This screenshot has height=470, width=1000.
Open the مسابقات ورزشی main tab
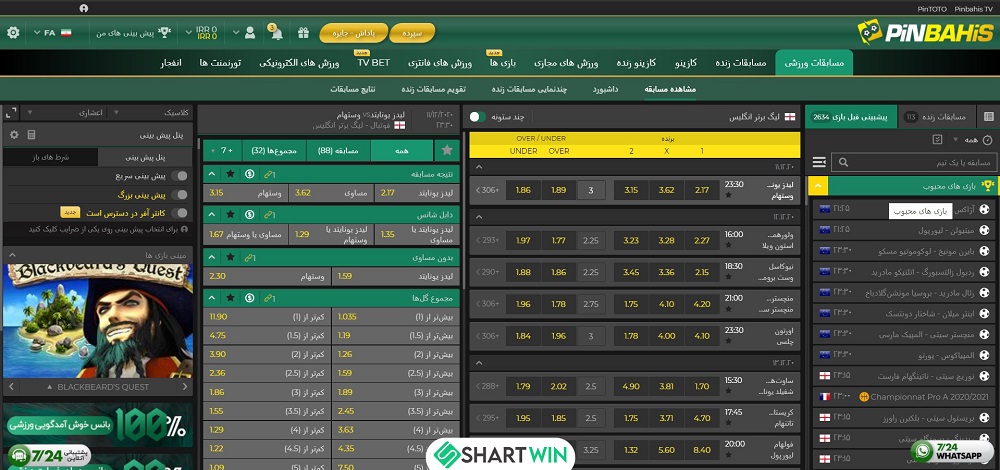tap(814, 63)
